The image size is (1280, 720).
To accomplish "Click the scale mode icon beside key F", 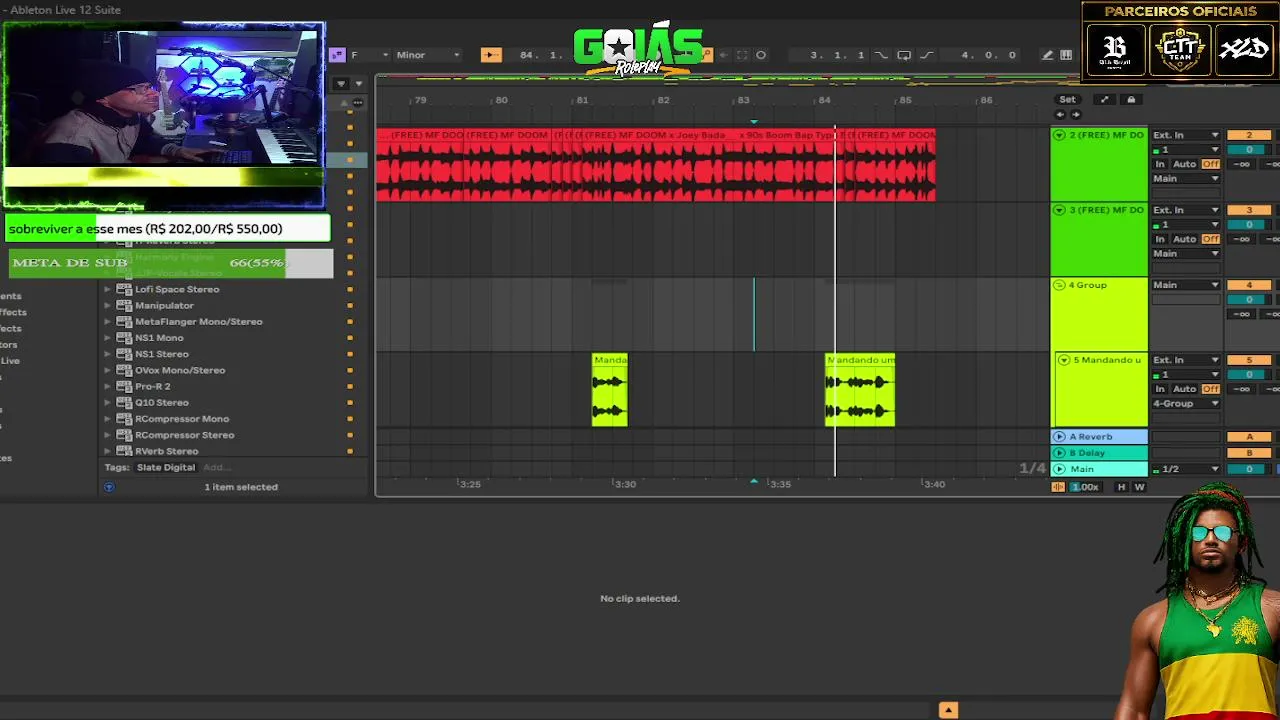I will coord(337,55).
